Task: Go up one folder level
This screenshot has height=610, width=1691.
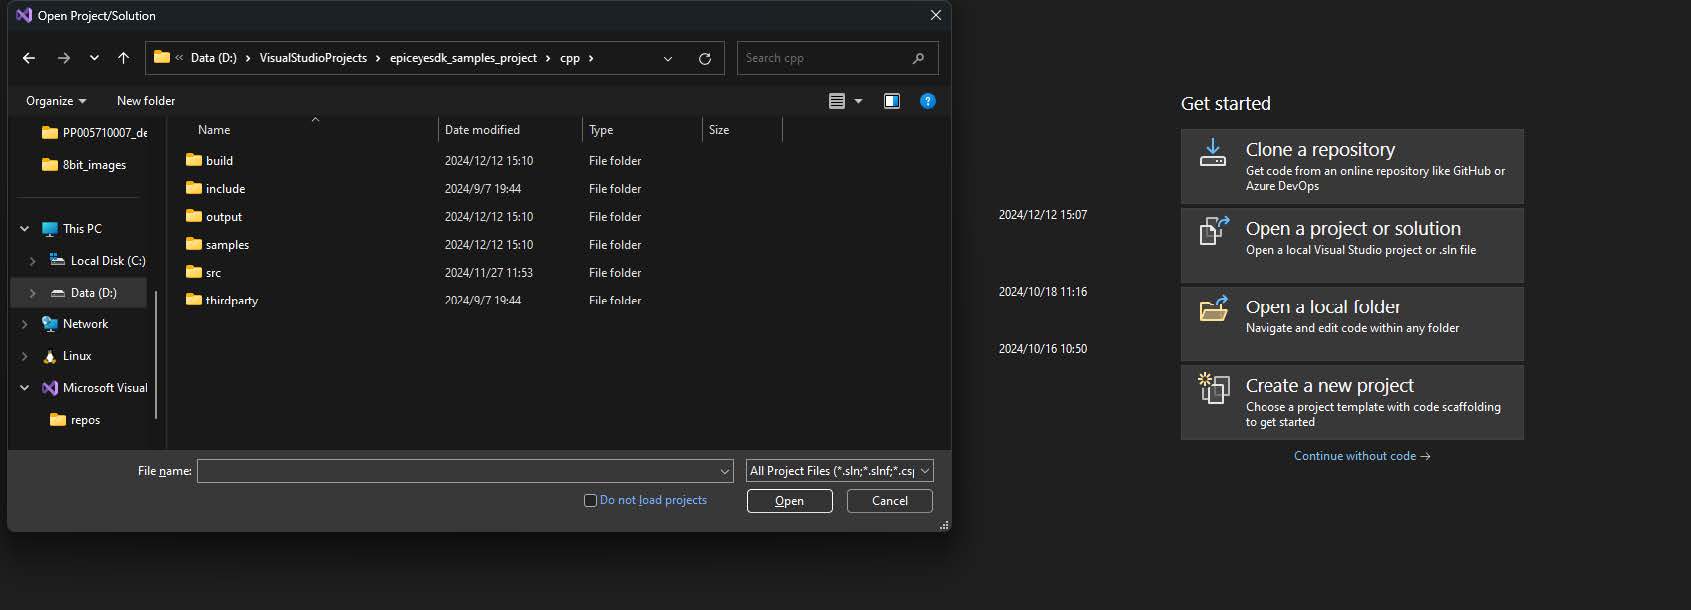Action: pos(123,58)
